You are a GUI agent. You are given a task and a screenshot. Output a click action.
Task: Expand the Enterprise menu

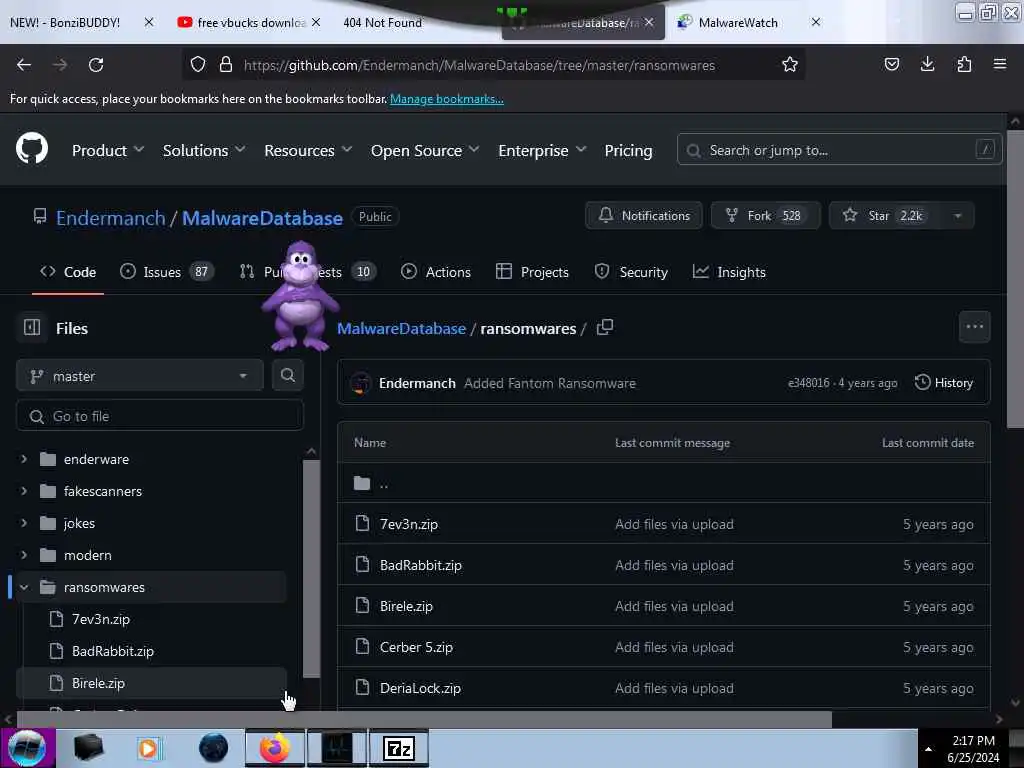pos(542,150)
